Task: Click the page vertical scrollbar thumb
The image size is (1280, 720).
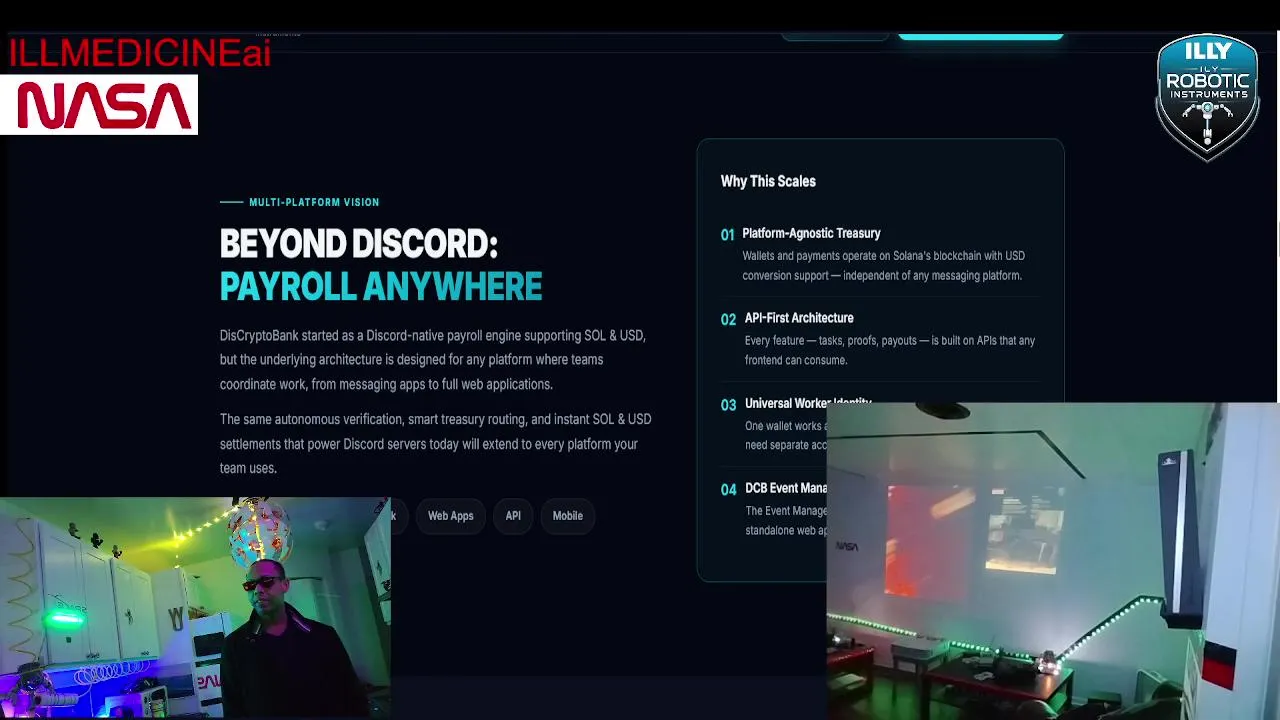Action: pyautogui.click(x=1277, y=240)
